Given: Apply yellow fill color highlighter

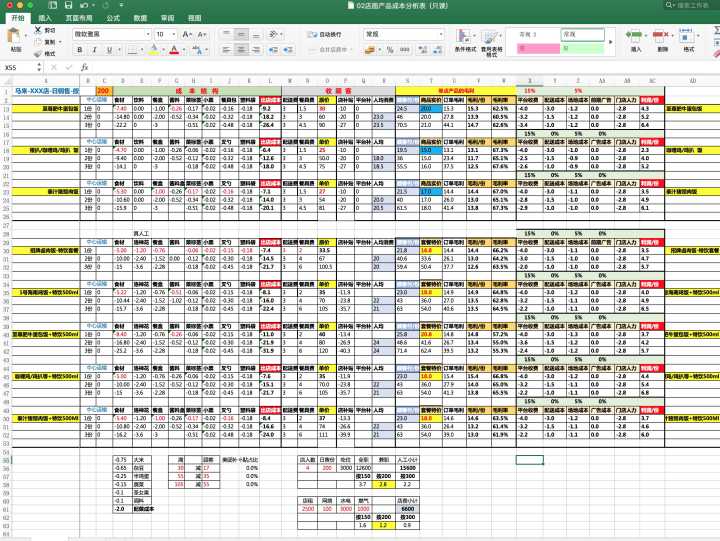Looking at the screenshot, I should pyautogui.click(x=154, y=50).
